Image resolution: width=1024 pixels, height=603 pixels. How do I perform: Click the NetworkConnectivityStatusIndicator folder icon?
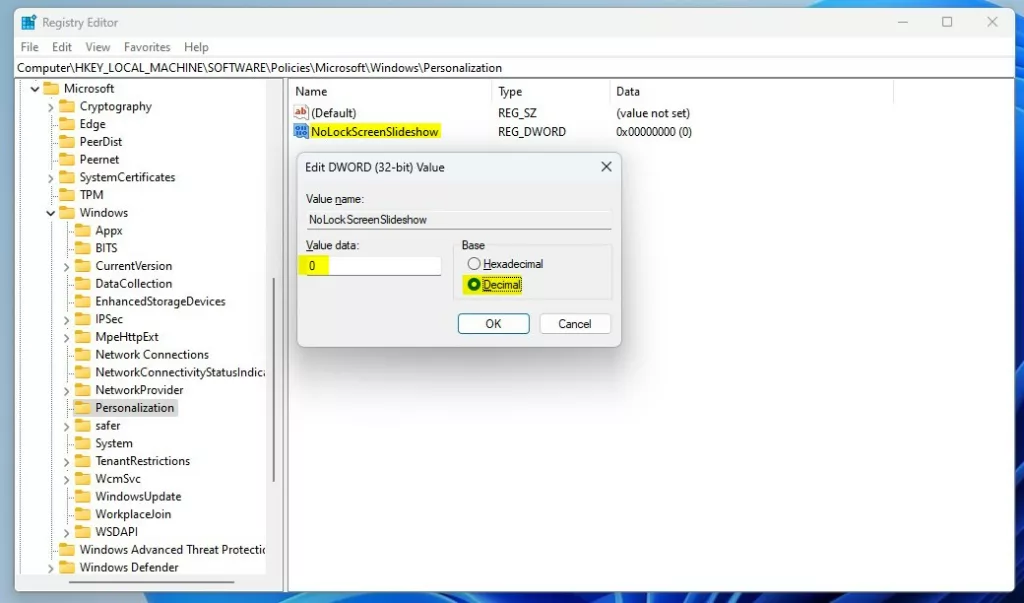click(82, 372)
